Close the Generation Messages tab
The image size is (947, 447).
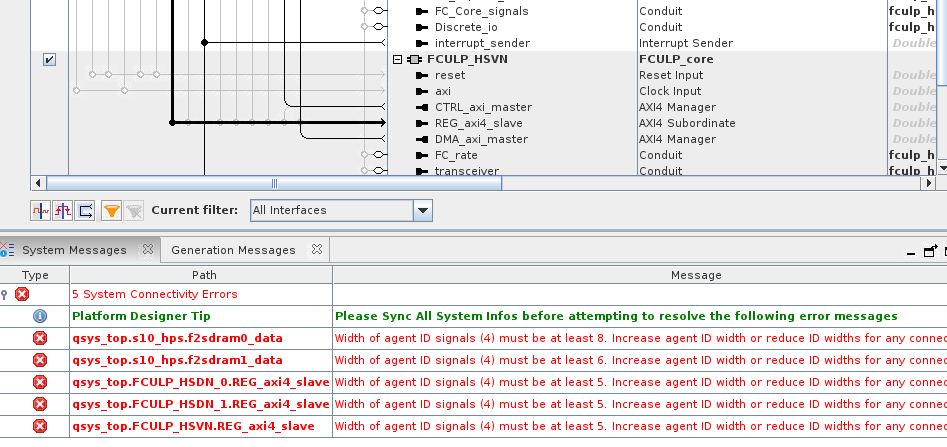(316, 249)
